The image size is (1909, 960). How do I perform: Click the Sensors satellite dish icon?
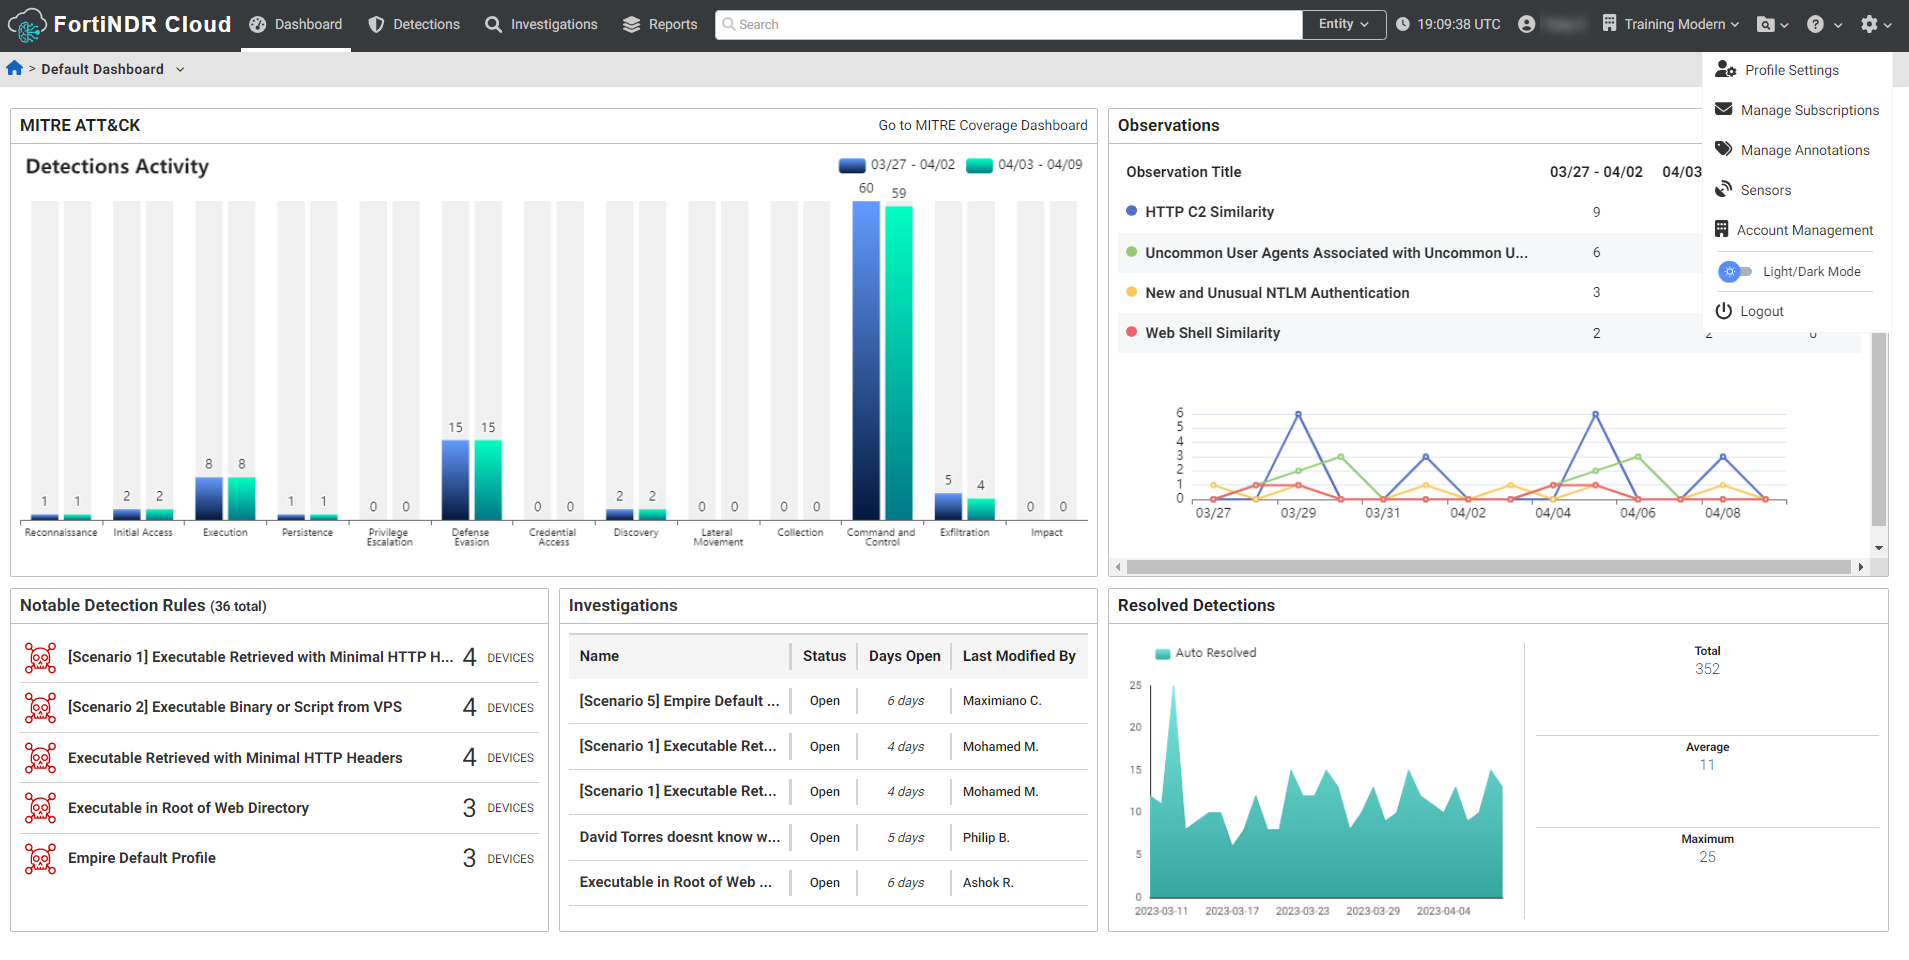[1724, 190]
